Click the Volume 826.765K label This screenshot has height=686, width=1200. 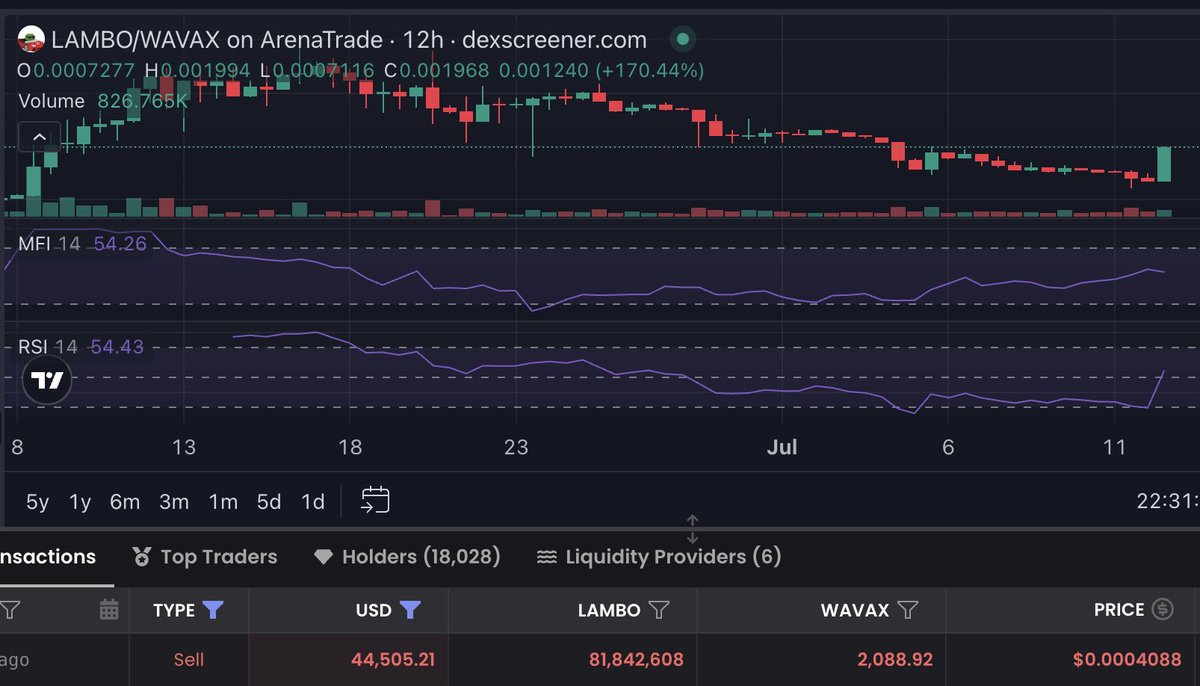(104, 101)
